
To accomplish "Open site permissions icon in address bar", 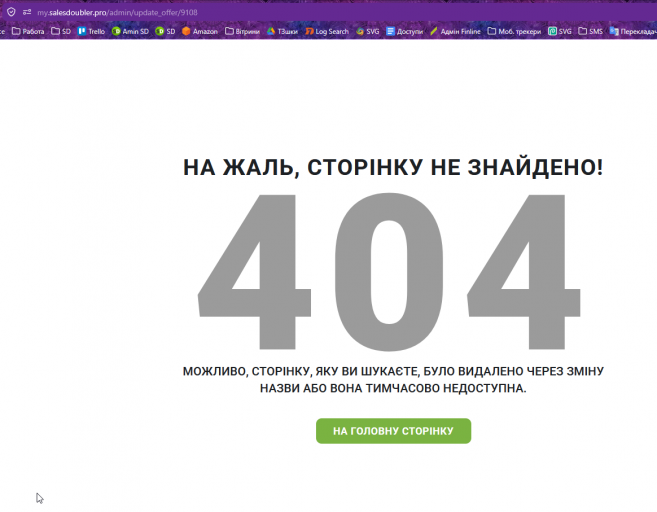I will click(x=27, y=12).
